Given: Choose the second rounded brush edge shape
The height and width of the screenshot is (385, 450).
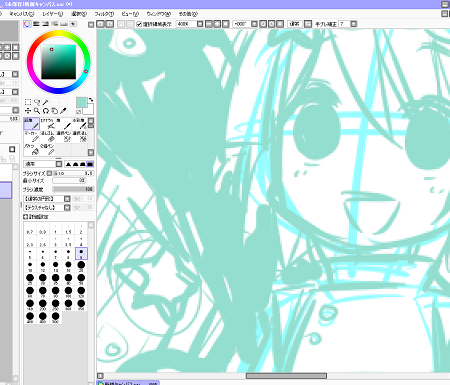Looking at the screenshot, I should (x=75, y=164).
